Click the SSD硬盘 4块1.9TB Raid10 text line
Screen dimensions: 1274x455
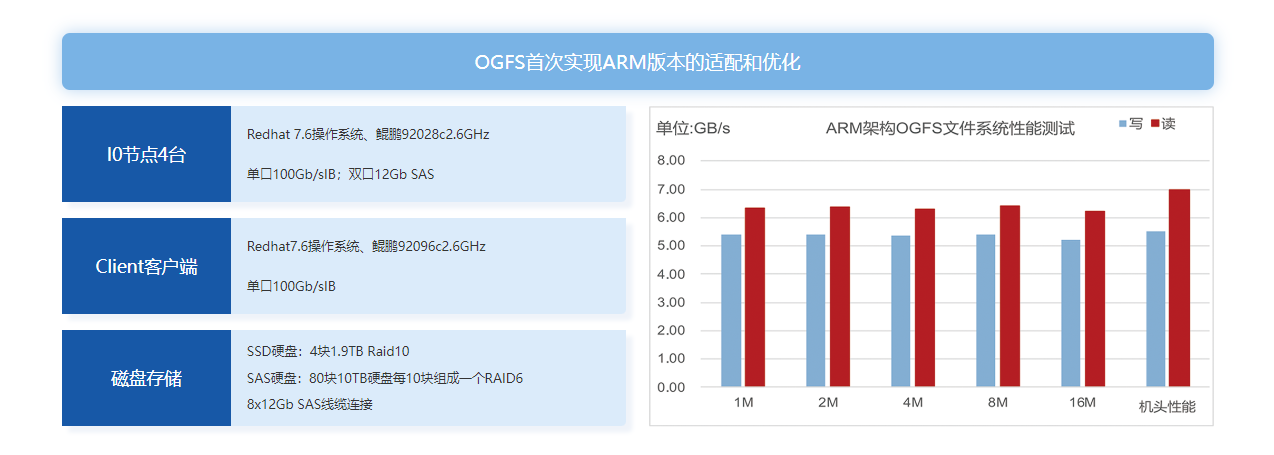[x=328, y=351]
